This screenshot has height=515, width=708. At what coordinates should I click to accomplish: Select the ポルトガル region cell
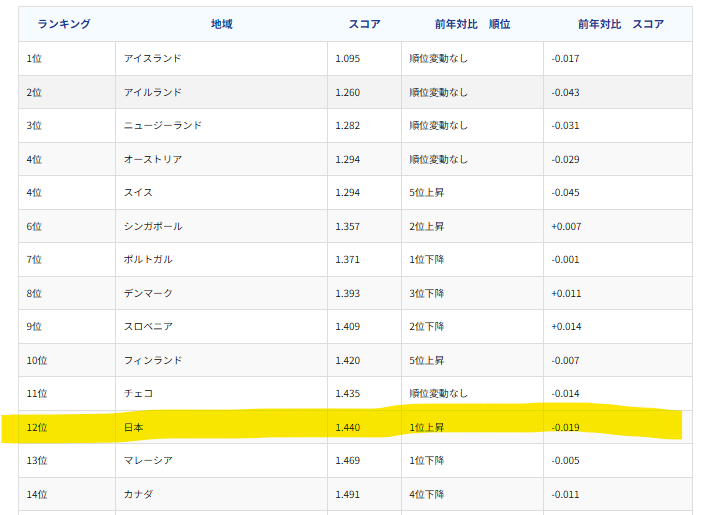point(148,260)
